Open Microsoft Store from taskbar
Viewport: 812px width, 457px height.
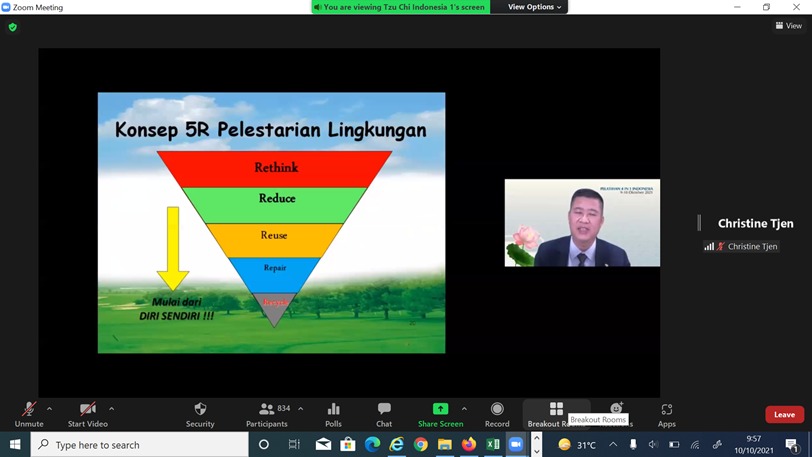point(347,445)
